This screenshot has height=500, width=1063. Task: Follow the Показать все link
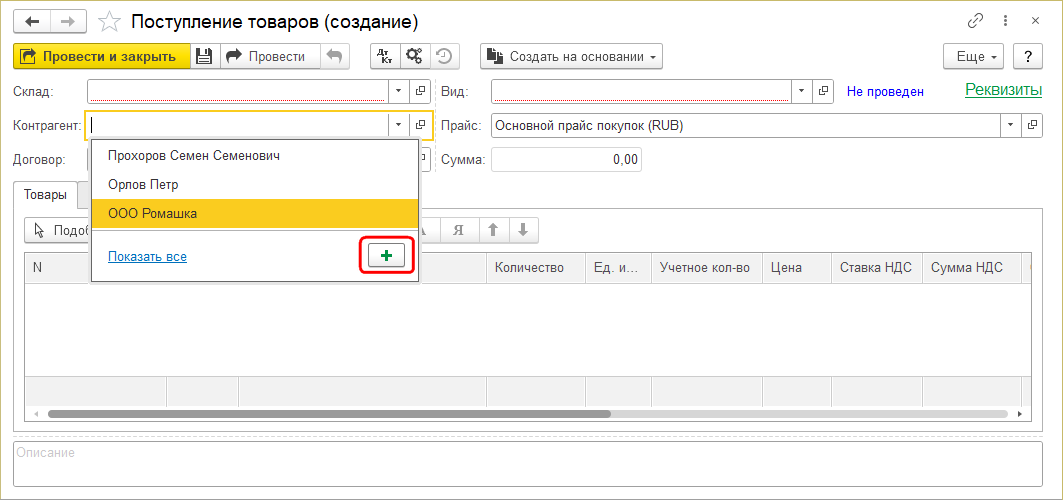(147, 257)
